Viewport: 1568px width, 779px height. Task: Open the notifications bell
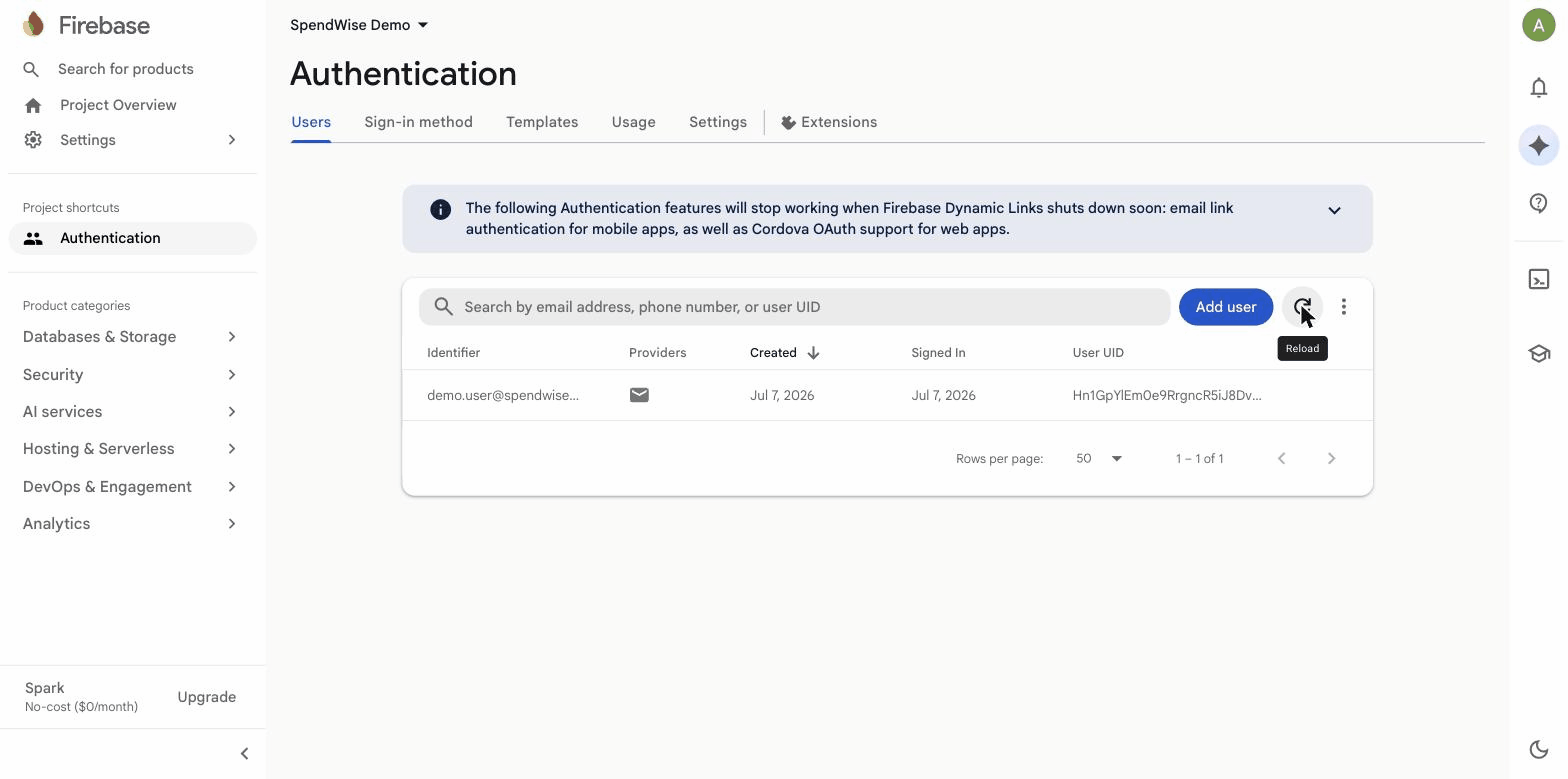click(x=1539, y=88)
